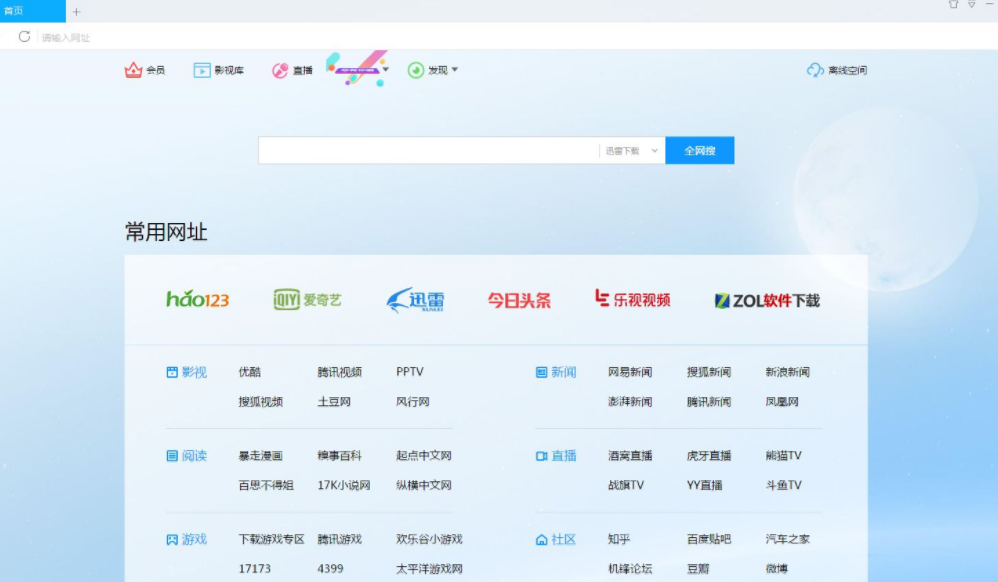
Task: Open the 汽车之家 link
Action: point(787,539)
